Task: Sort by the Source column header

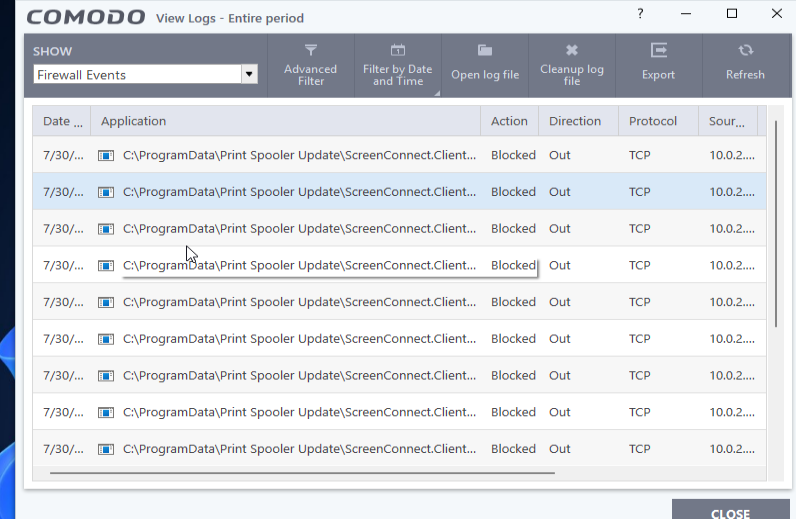Action: [x=728, y=121]
